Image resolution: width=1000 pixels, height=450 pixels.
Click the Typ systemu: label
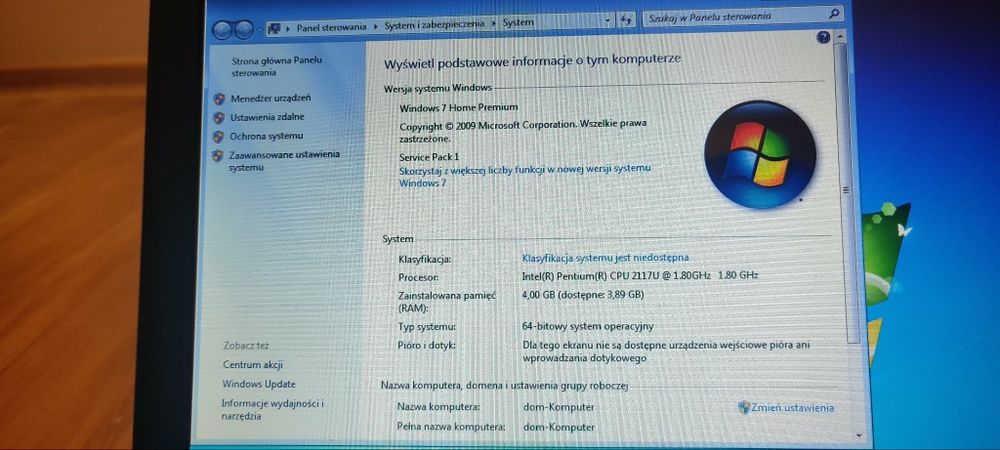427,327
